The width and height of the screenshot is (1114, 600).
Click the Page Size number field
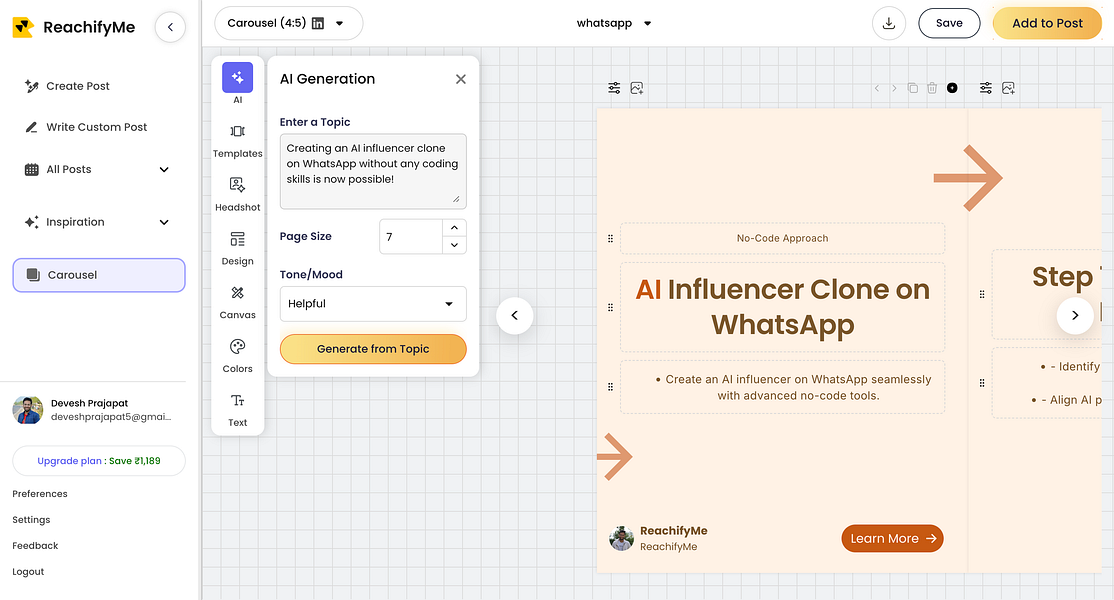point(411,236)
